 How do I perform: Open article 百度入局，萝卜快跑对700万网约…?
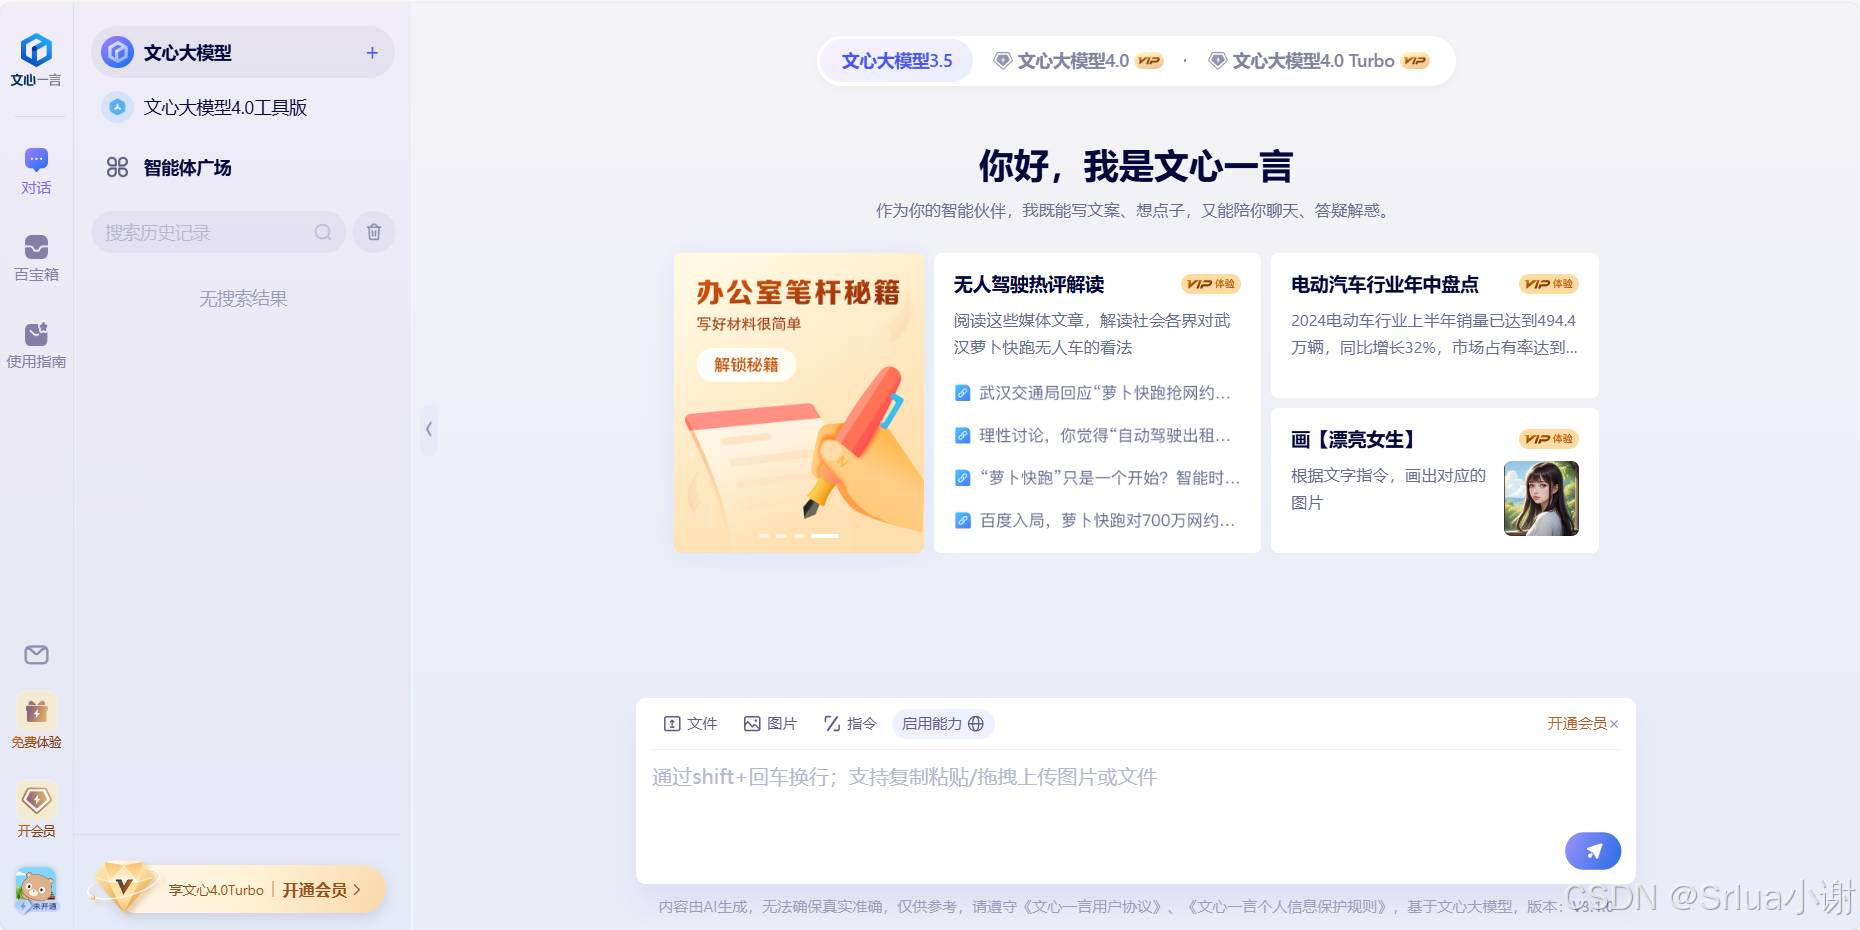click(x=1094, y=521)
